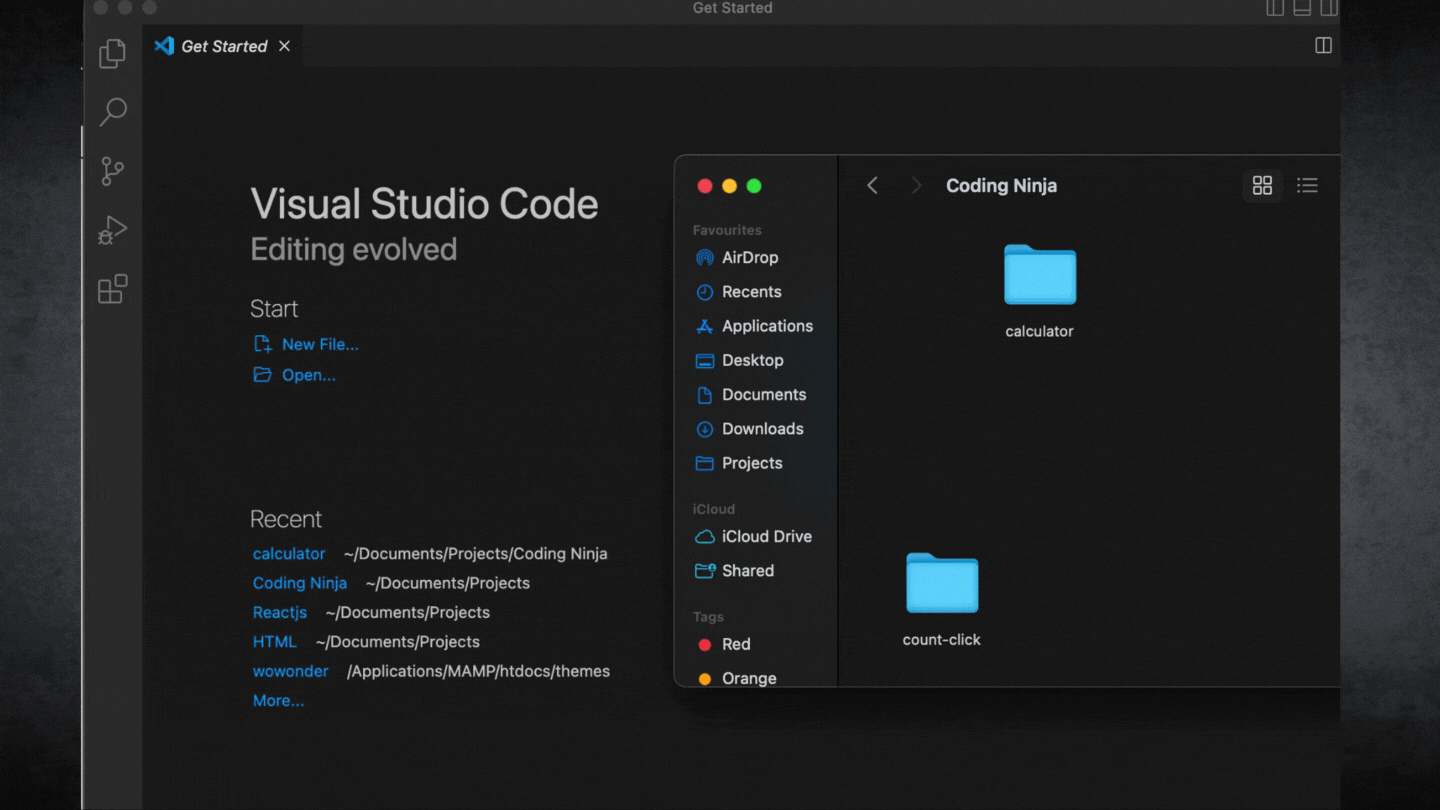Click the Finder green zoom button

tap(754, 186)
